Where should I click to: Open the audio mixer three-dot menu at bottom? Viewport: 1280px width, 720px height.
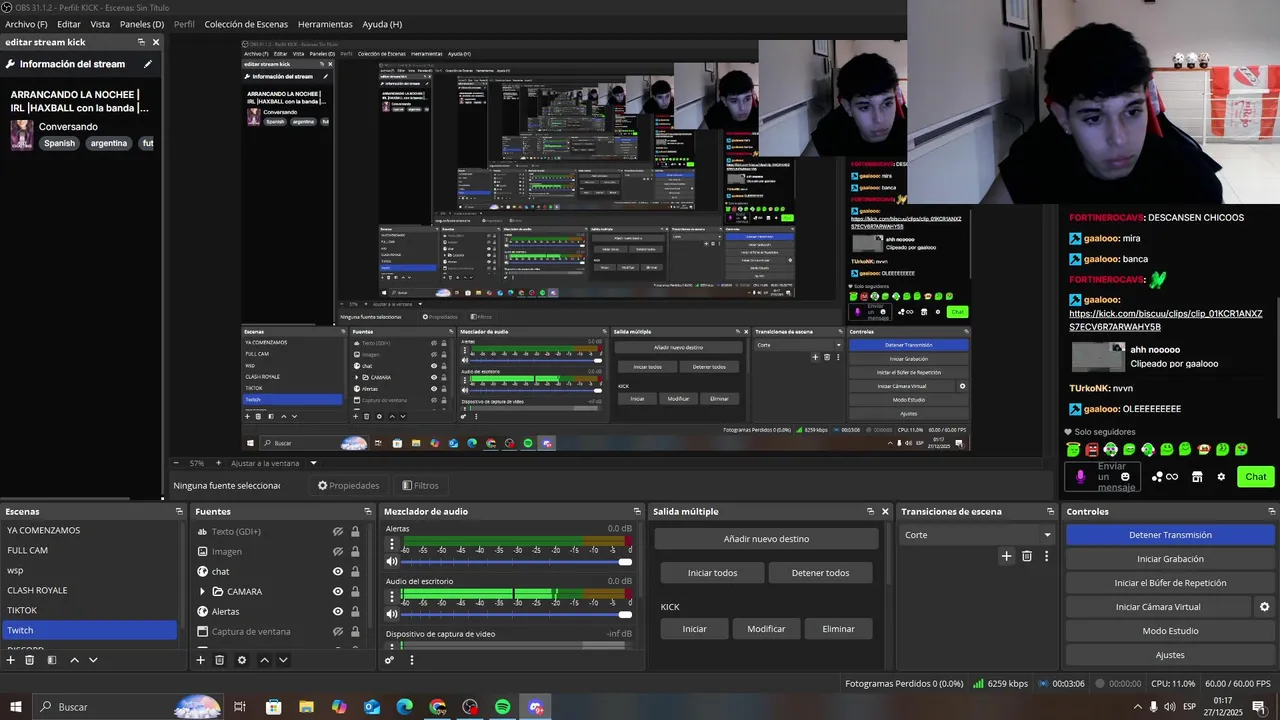click(411, 660)
